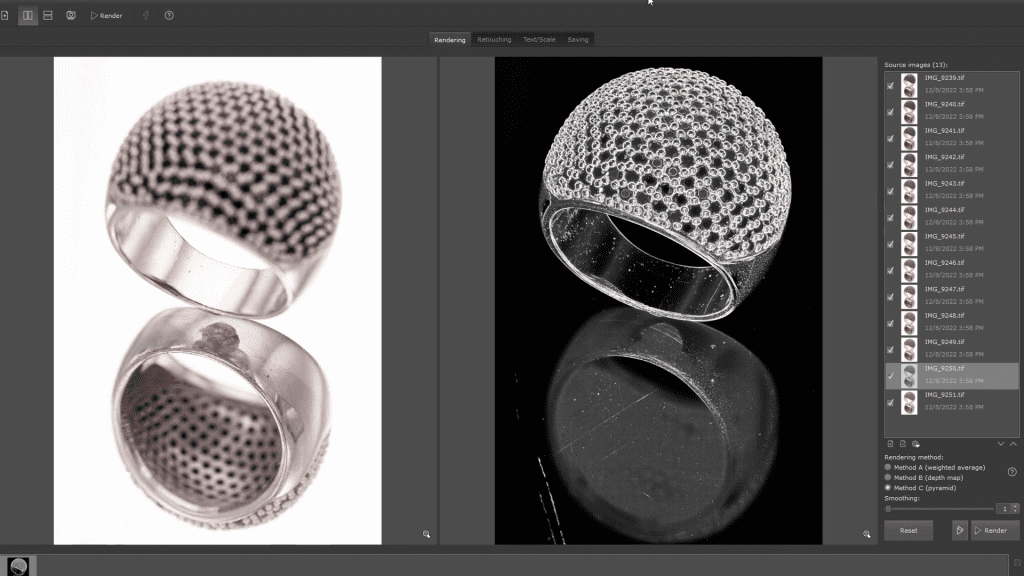Move selection down with down chevron

[1000, 444]
